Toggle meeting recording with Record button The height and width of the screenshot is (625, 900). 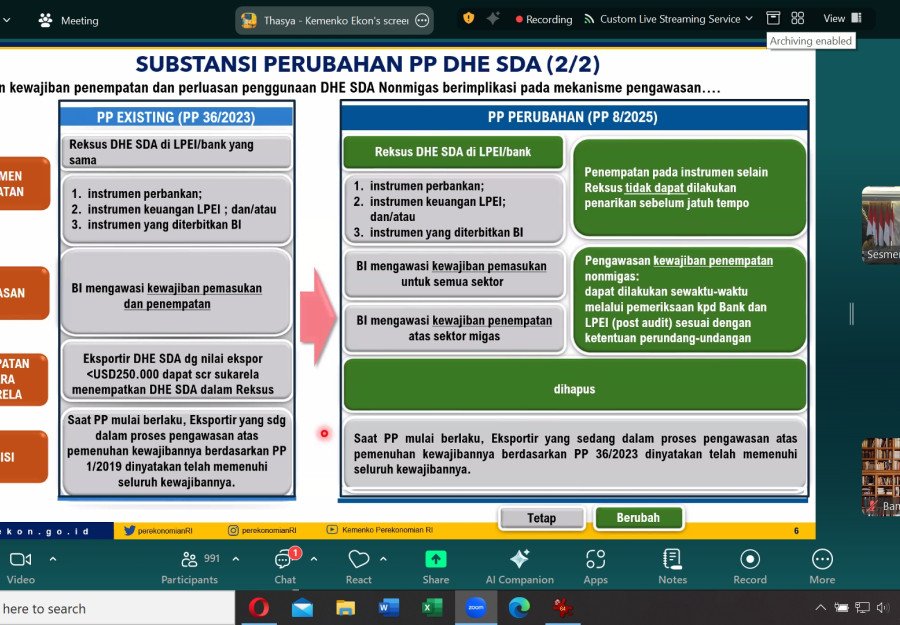point(750,567)
